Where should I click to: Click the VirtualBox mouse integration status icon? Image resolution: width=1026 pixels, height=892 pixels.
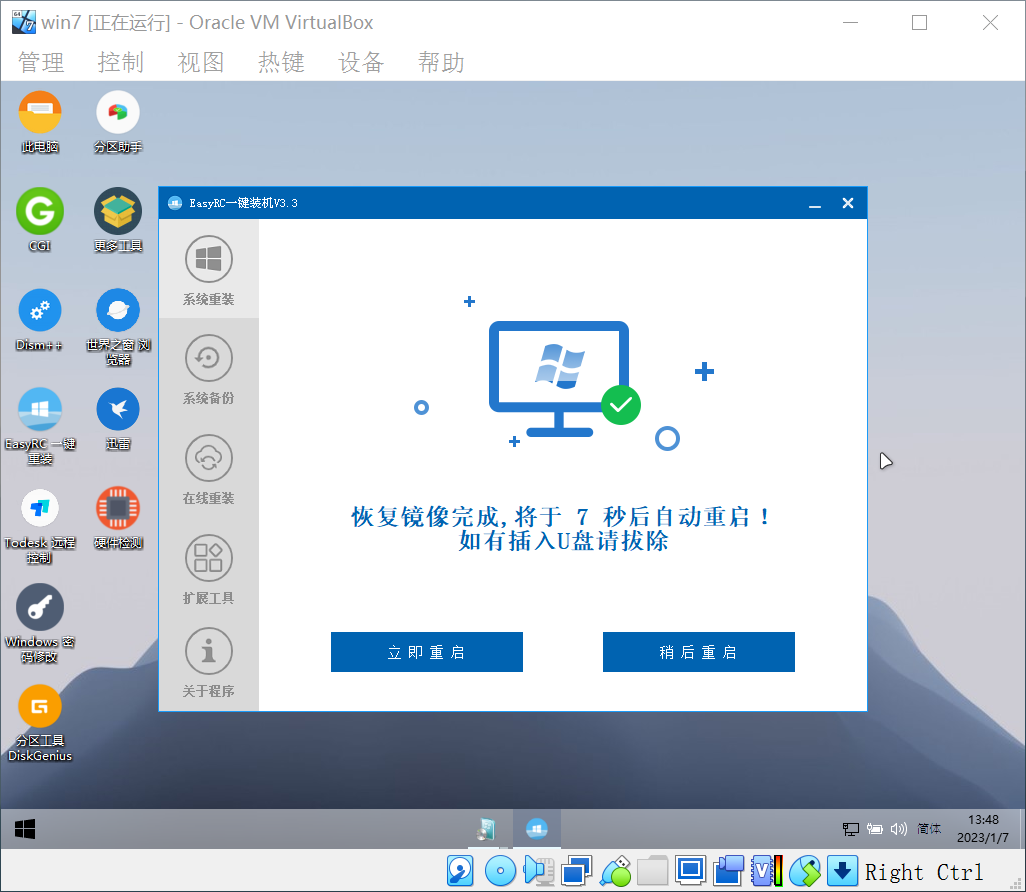click(805, 871)
